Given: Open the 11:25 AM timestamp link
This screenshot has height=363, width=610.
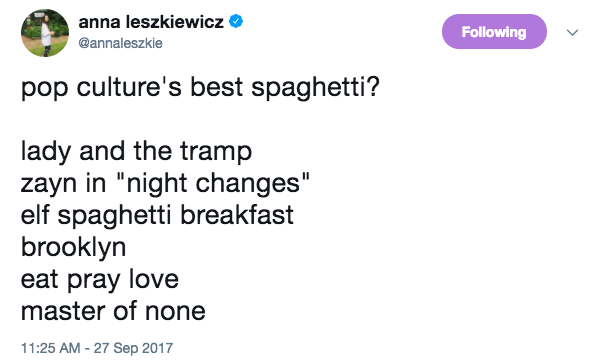Looking at the screenshot, I should [x=51, y=348].
